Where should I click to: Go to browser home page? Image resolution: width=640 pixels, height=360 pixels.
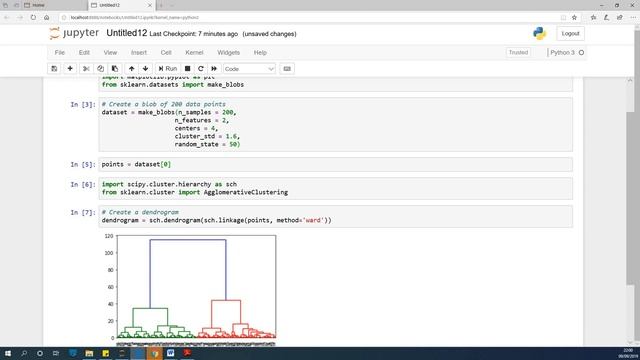(47, 18)
